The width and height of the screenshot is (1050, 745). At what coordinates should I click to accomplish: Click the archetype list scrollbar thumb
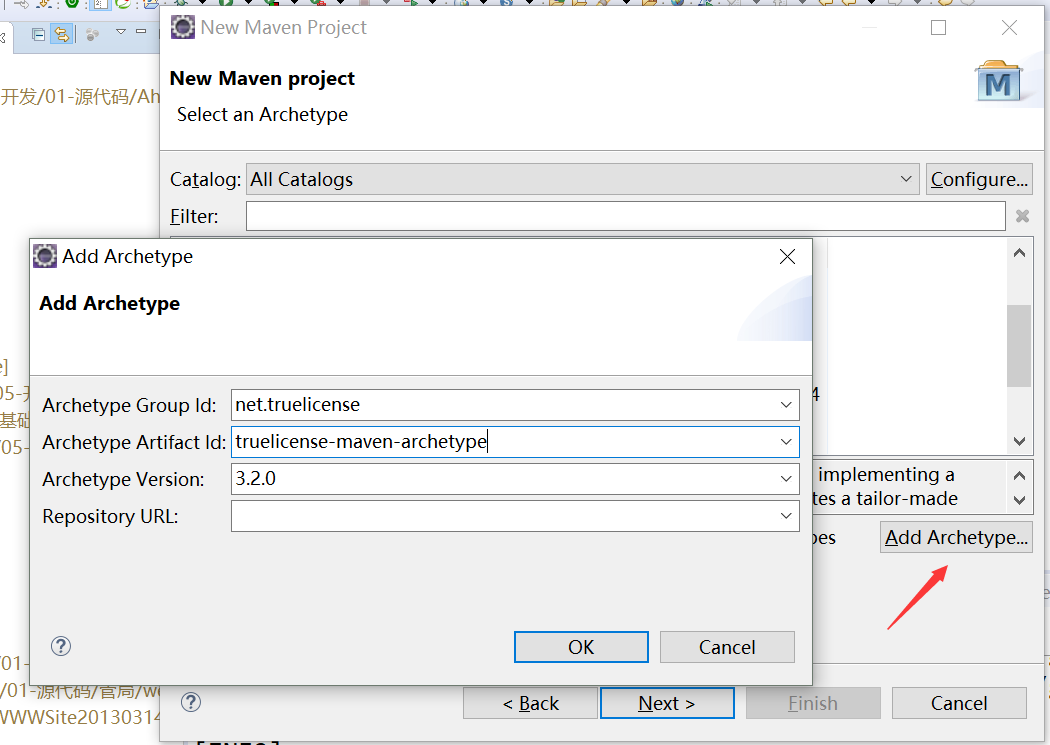tap(1019, 346)
